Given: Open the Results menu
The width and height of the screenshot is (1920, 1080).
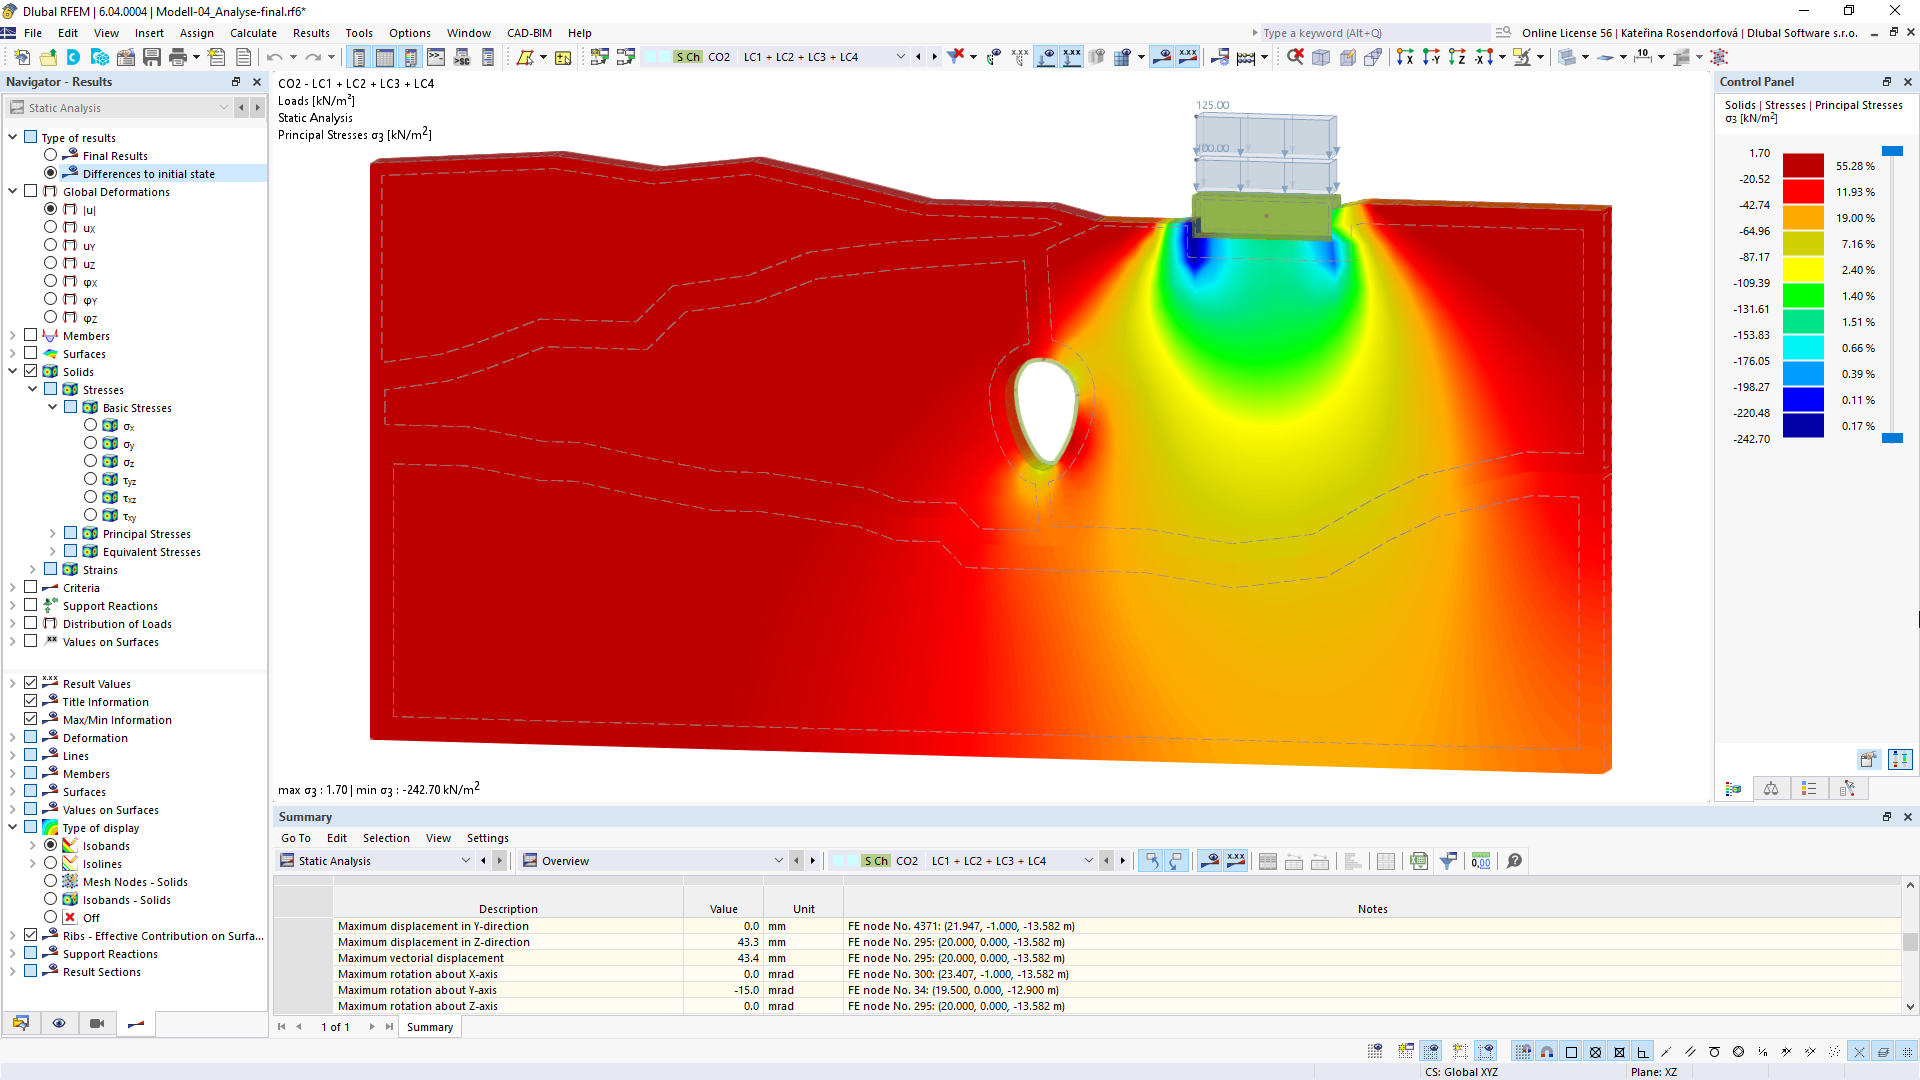Looking at the screenshot, I should tap(309, 33).
